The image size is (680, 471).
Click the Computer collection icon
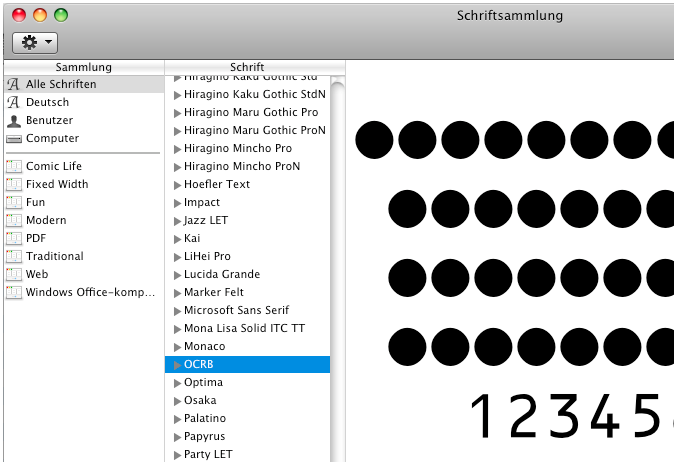pyautogui.click(x=14, y=139)
